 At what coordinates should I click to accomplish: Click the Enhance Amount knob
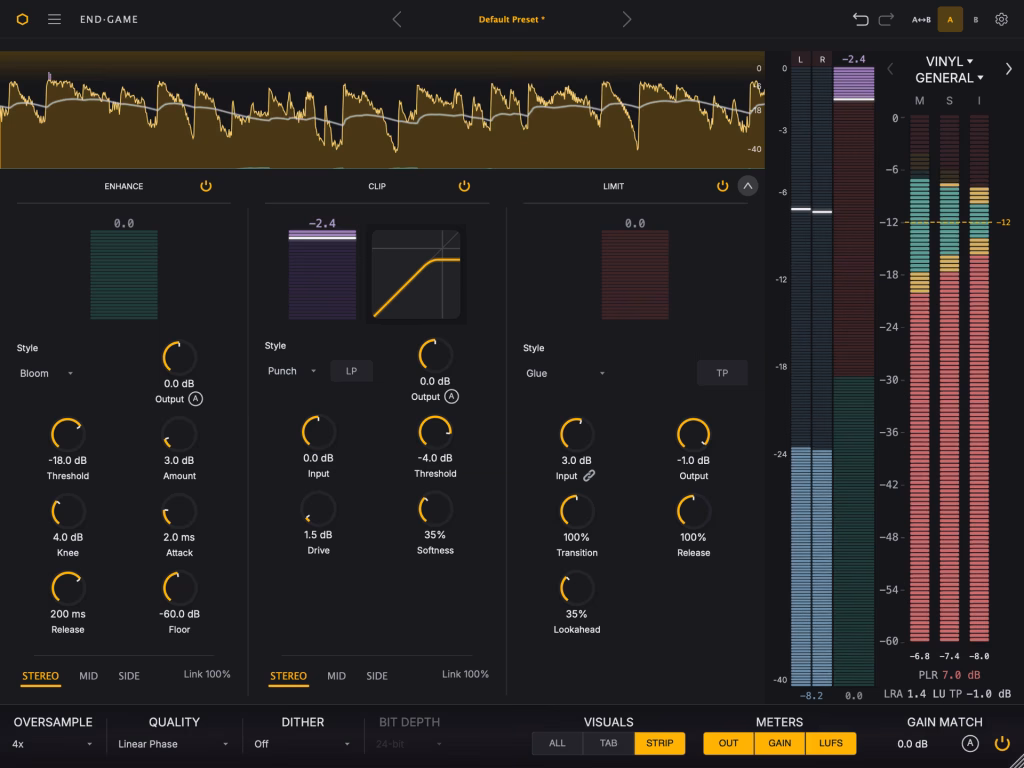[x=179, y=434]
